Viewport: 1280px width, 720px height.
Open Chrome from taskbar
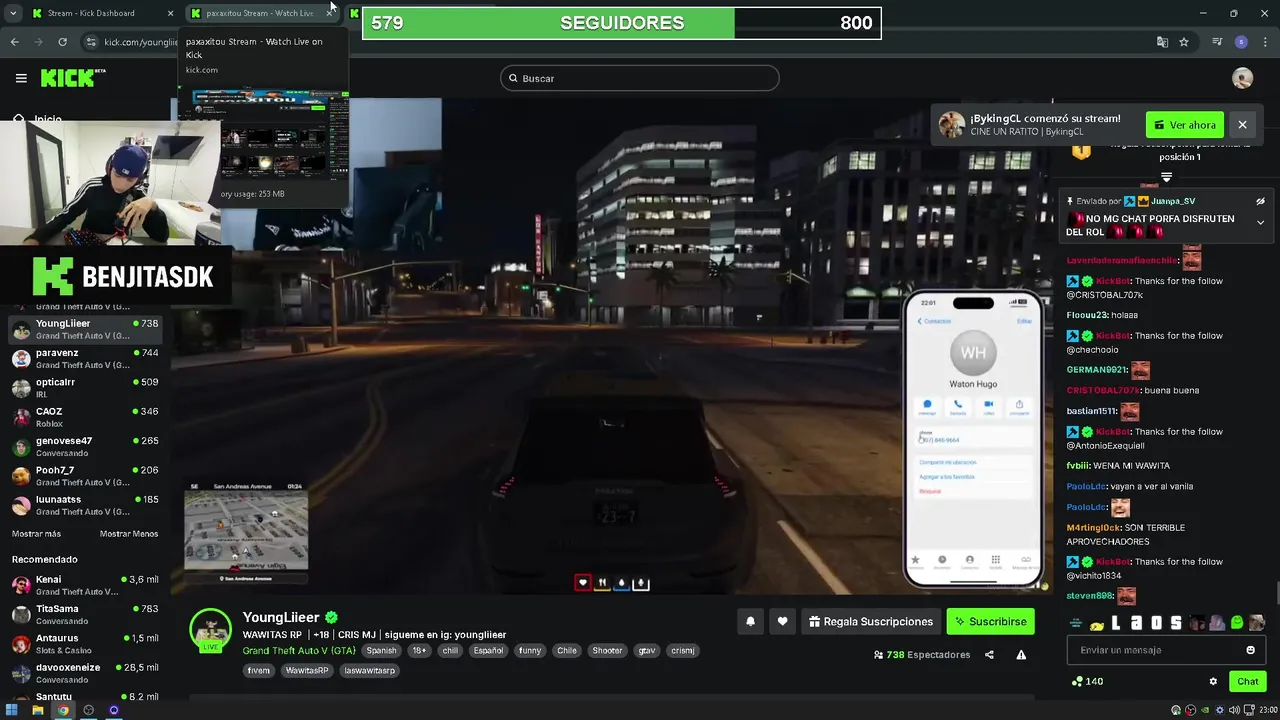63,710
